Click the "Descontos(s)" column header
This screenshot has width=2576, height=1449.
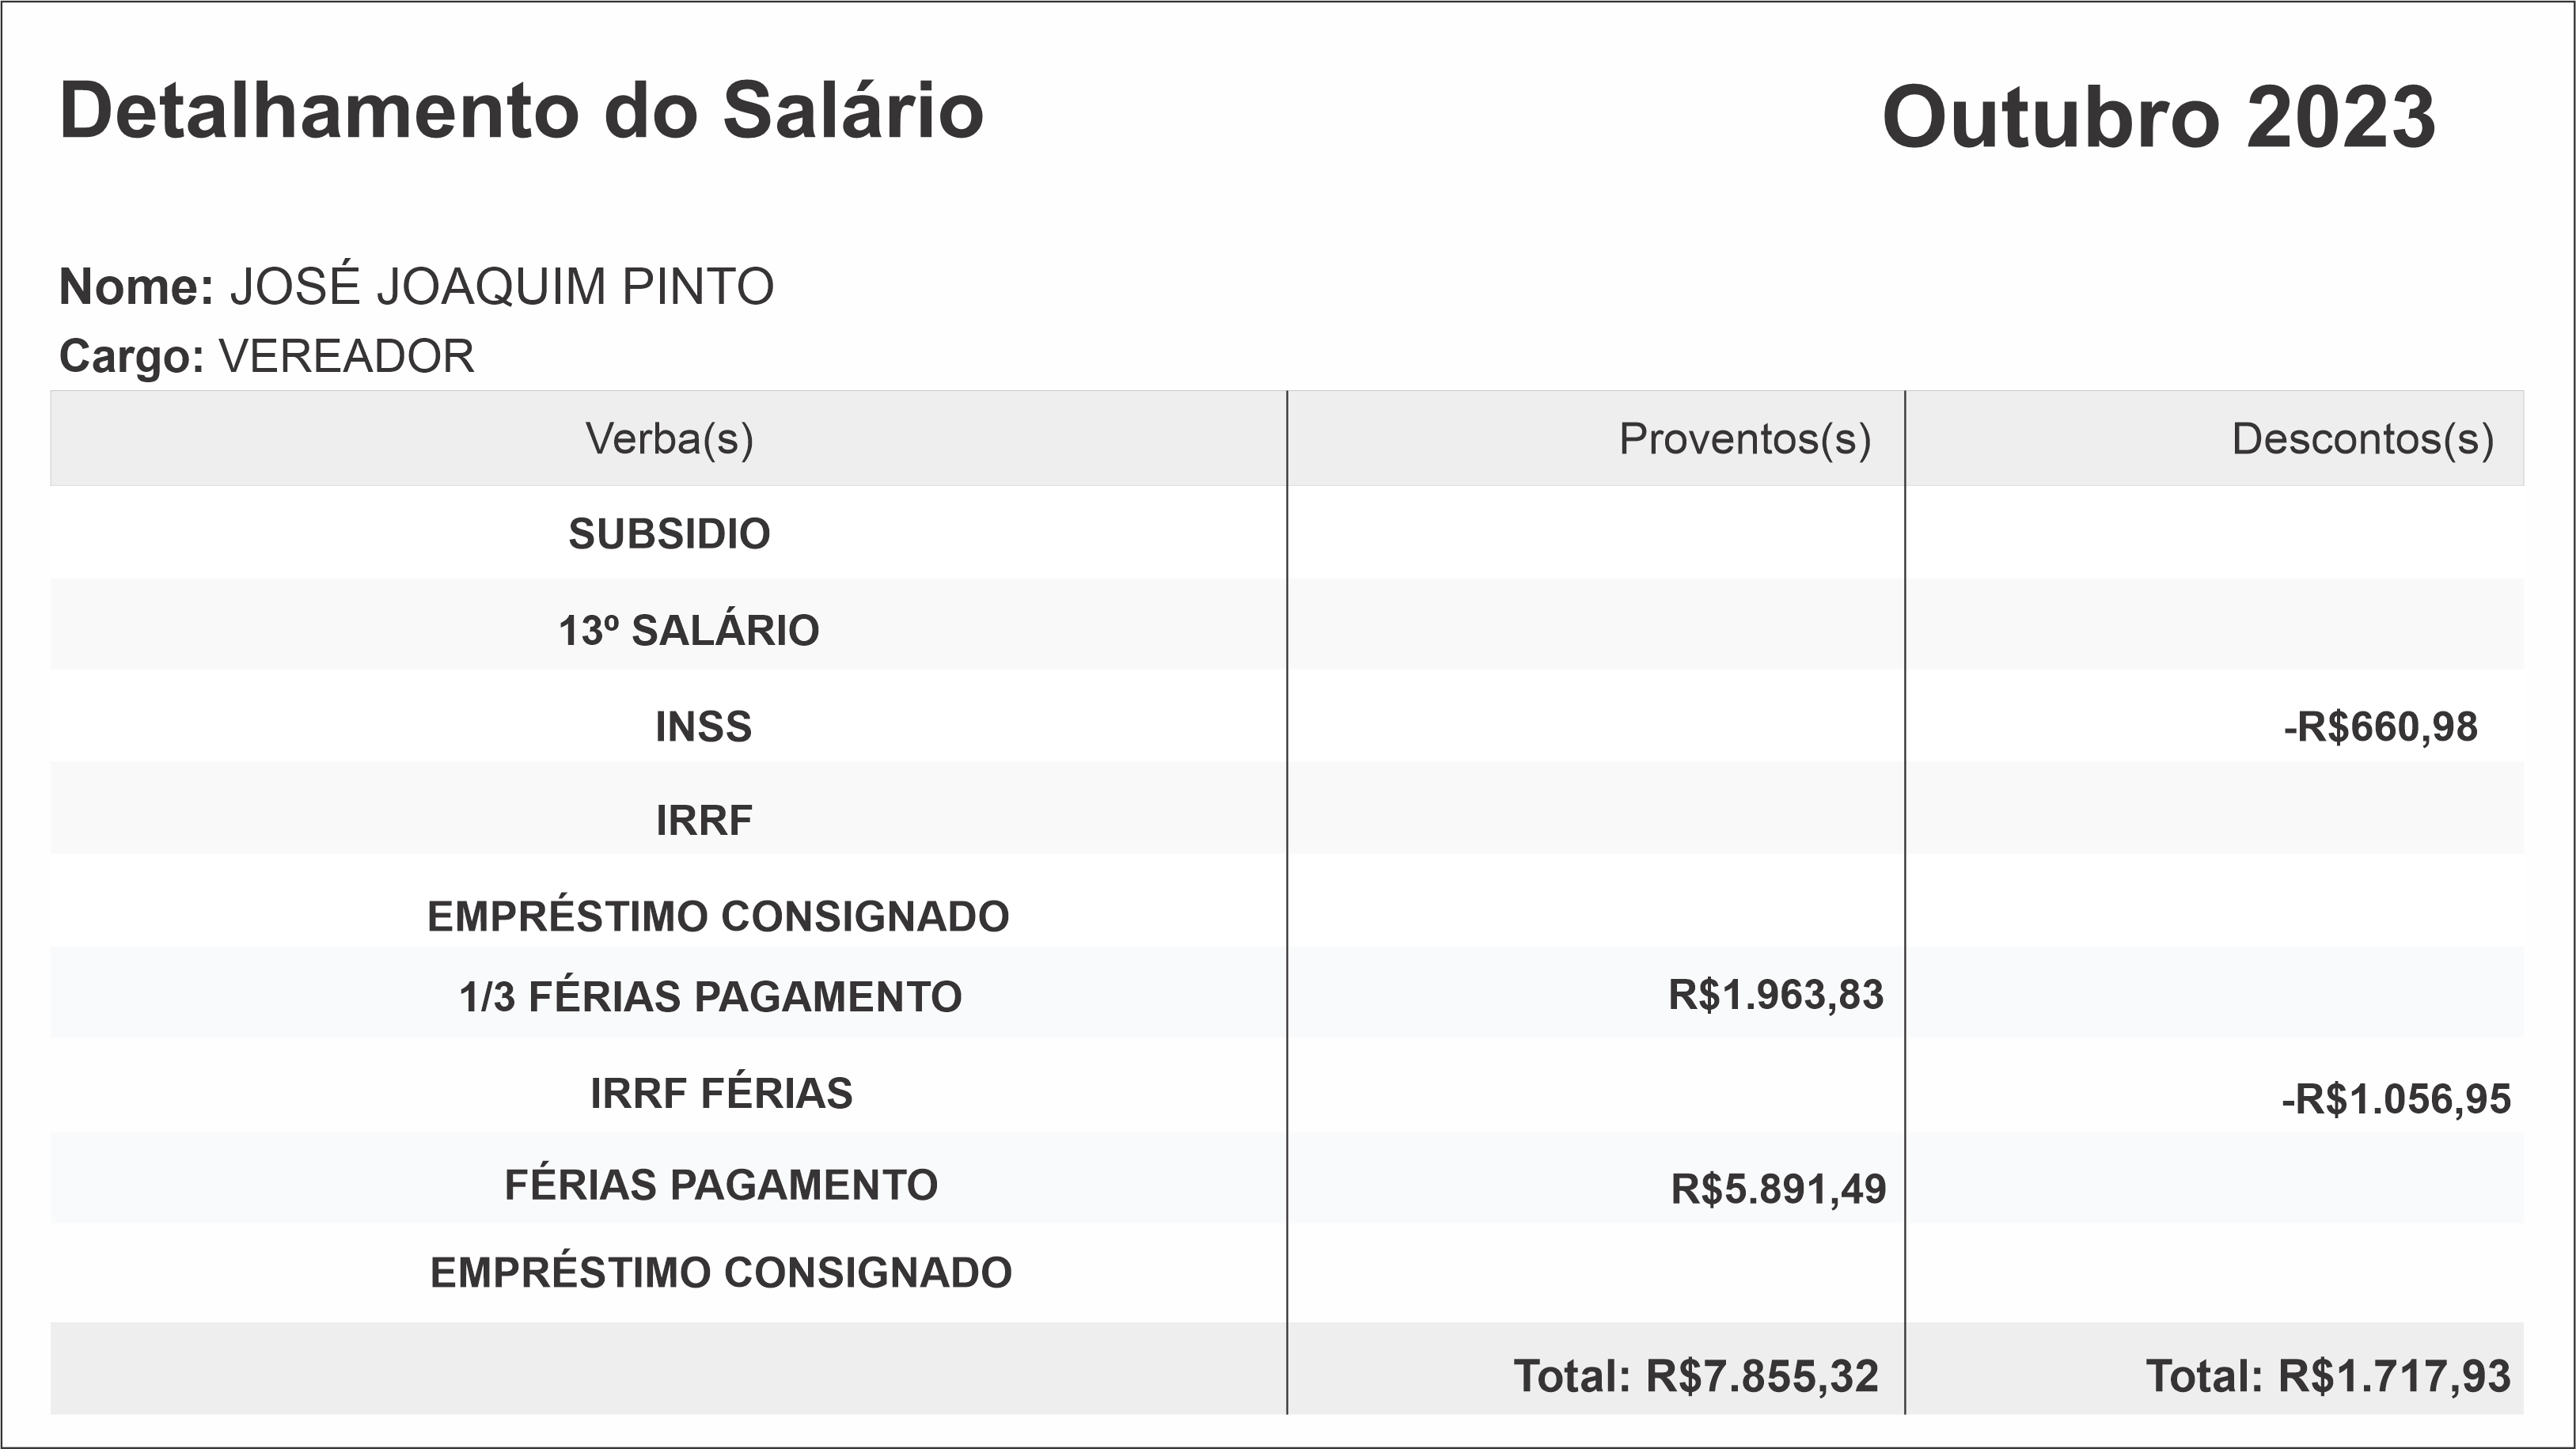[x=2362, y=439]
